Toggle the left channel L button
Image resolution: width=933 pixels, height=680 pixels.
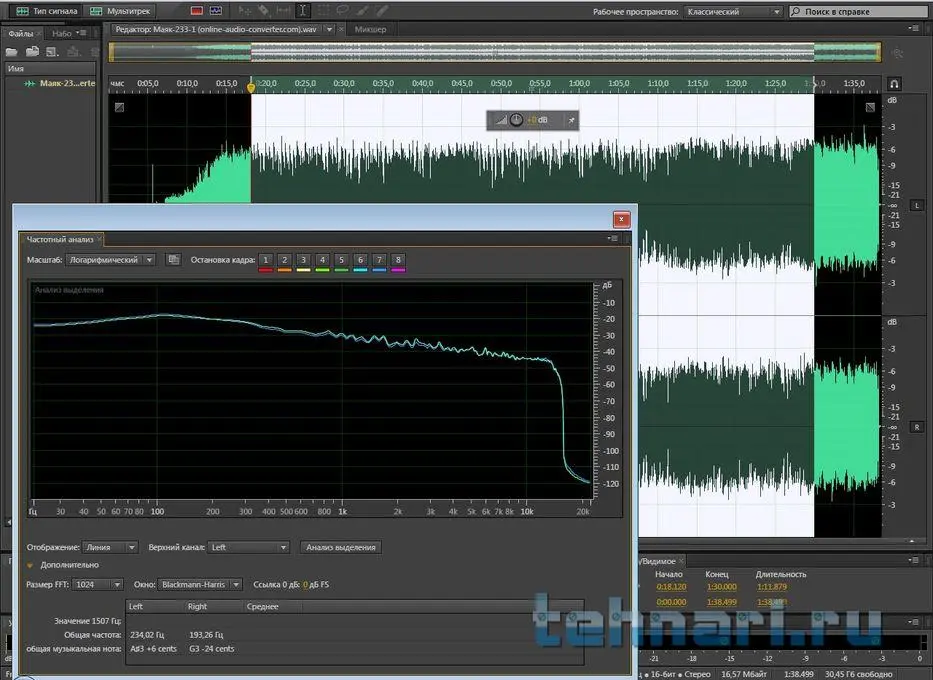(916, 205)
